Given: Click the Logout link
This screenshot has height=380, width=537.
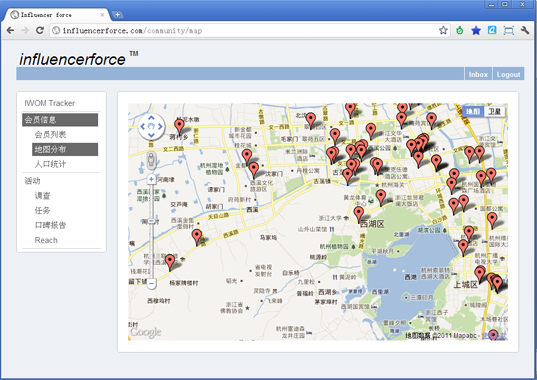Looking at the screenshot, I should 508,74.
